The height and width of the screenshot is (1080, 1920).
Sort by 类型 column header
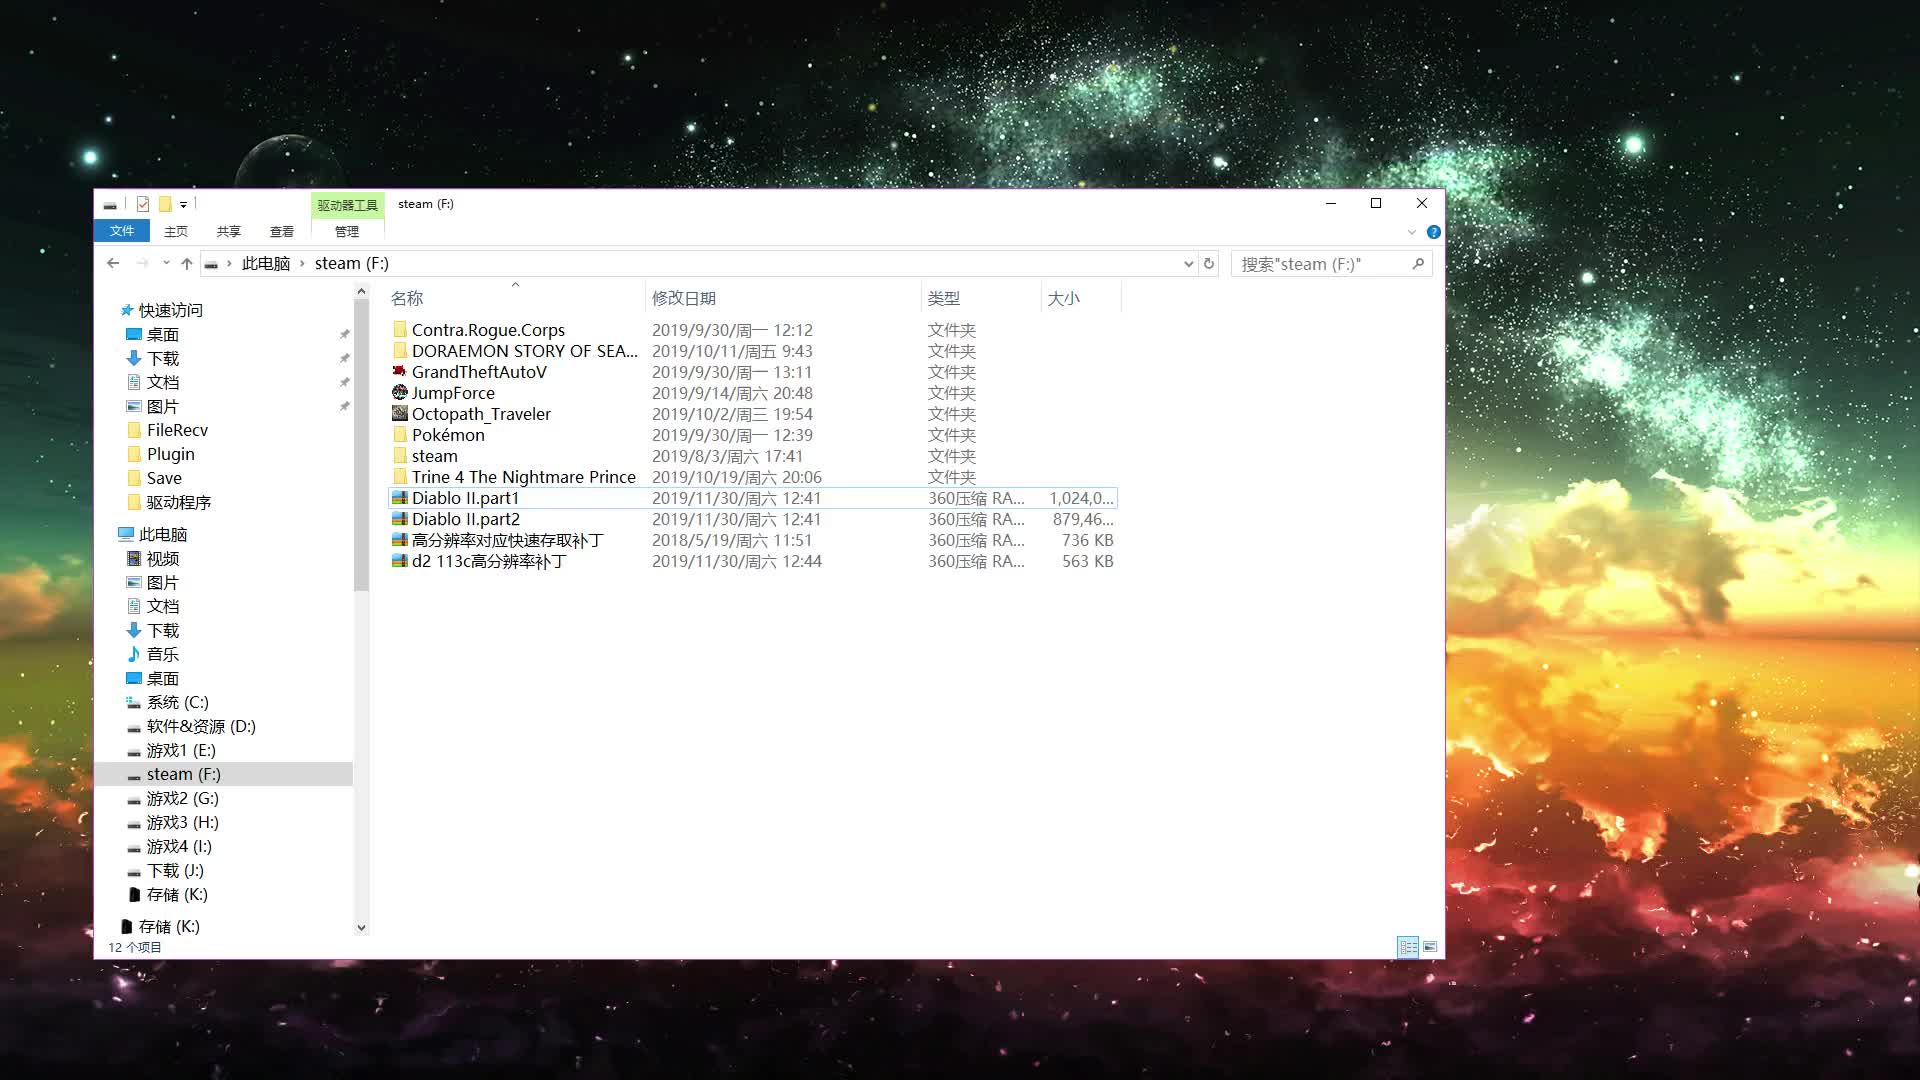(x=943, y=298)
